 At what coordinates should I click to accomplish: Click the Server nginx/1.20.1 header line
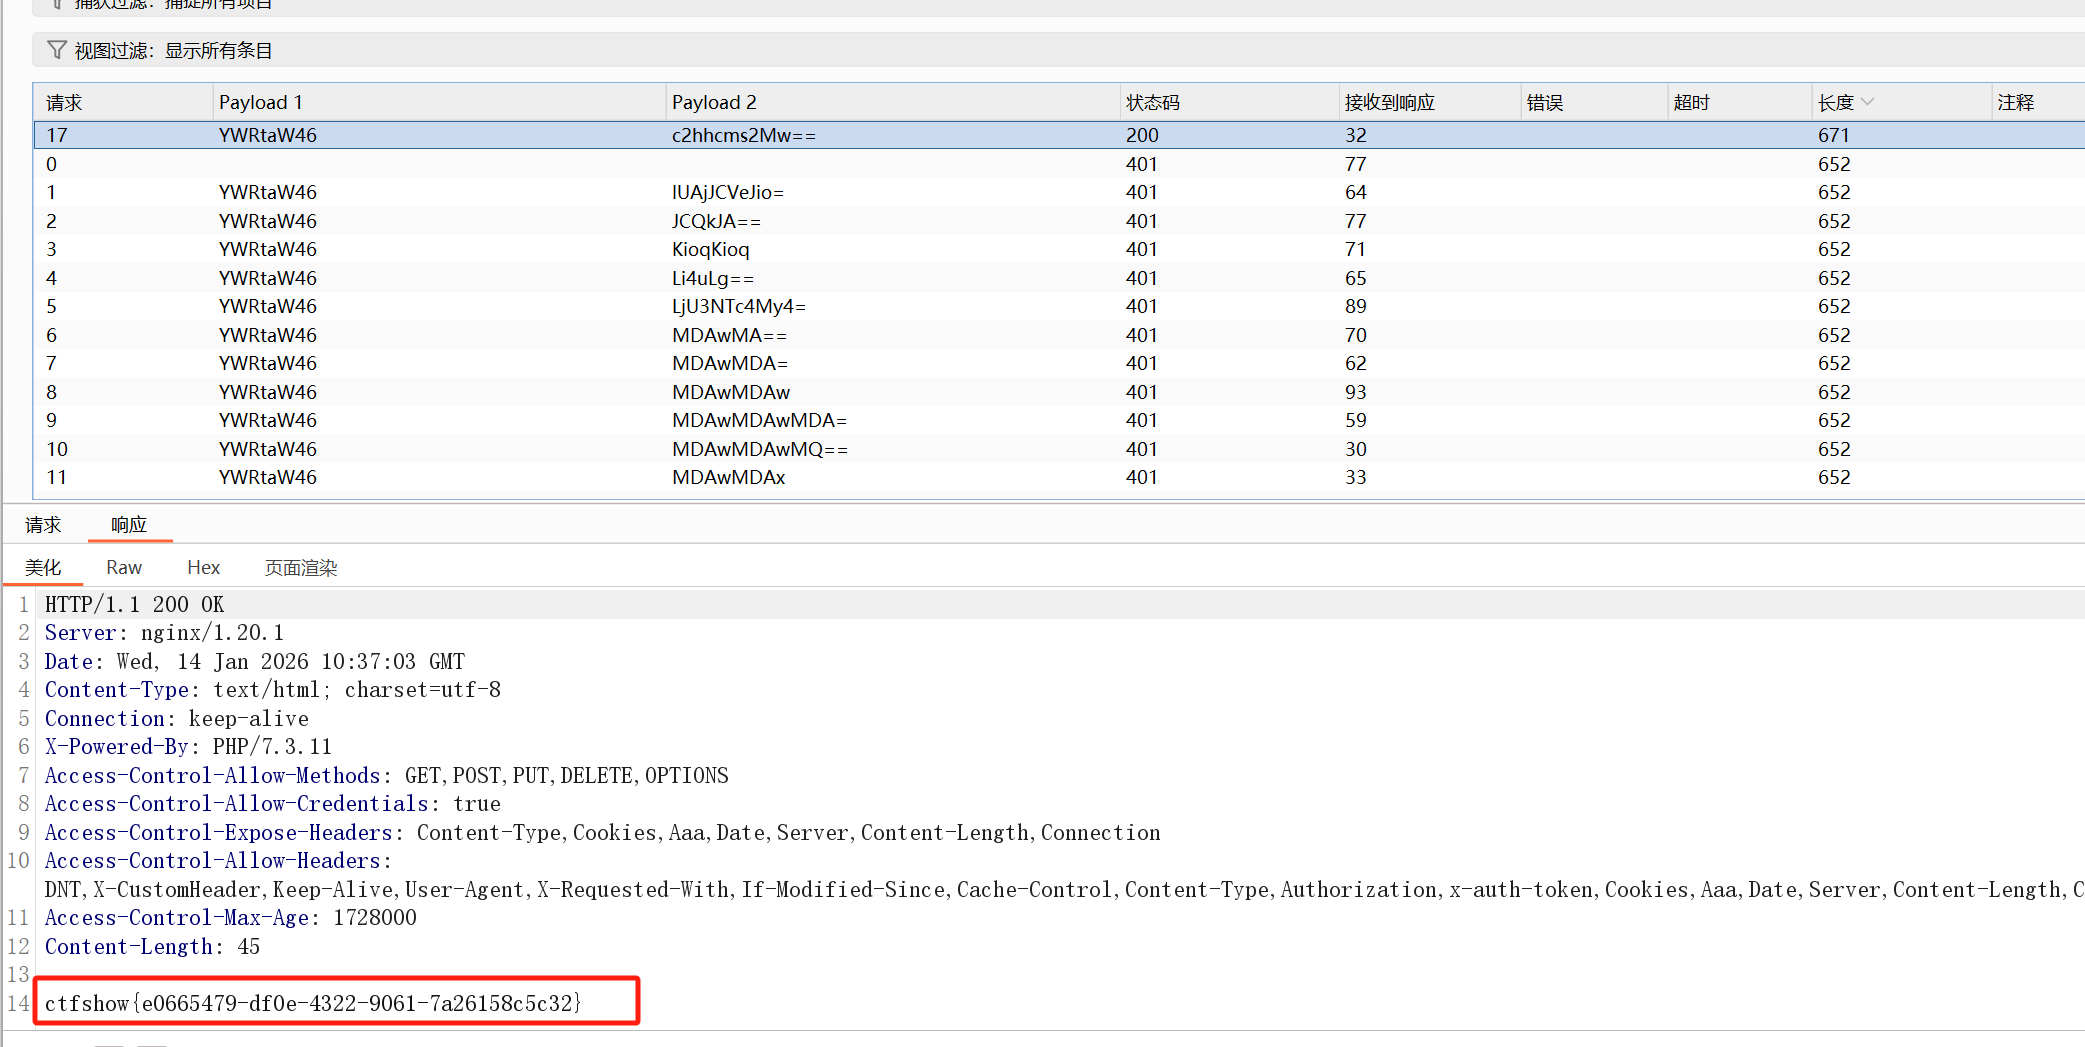pyautogui.click(x=165, y=633)
